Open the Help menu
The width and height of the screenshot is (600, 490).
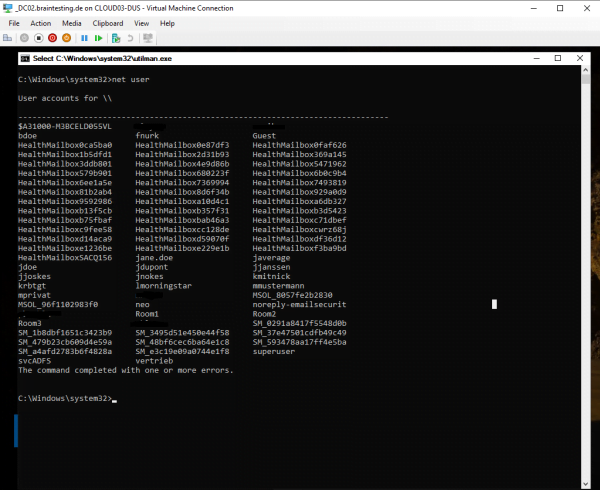[x=166, y=22]
